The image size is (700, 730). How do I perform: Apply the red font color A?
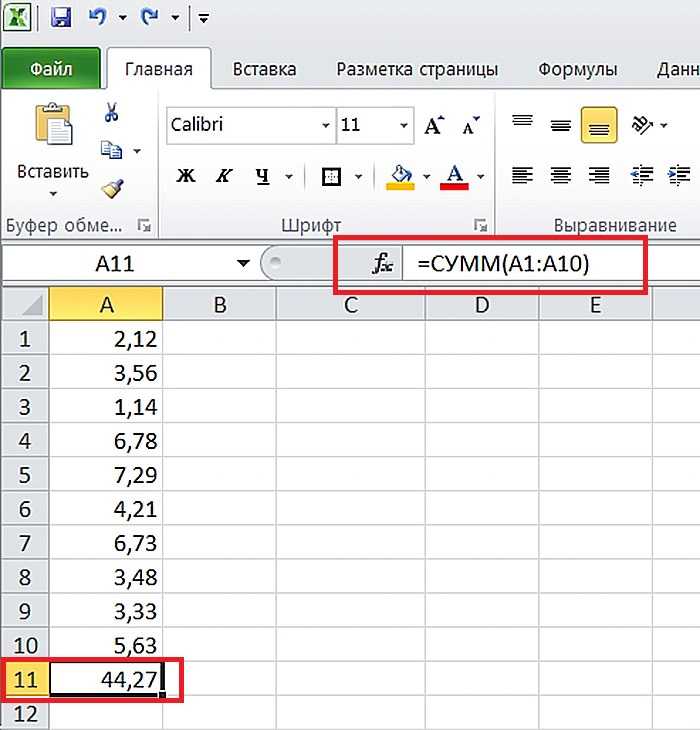(454, 177)
